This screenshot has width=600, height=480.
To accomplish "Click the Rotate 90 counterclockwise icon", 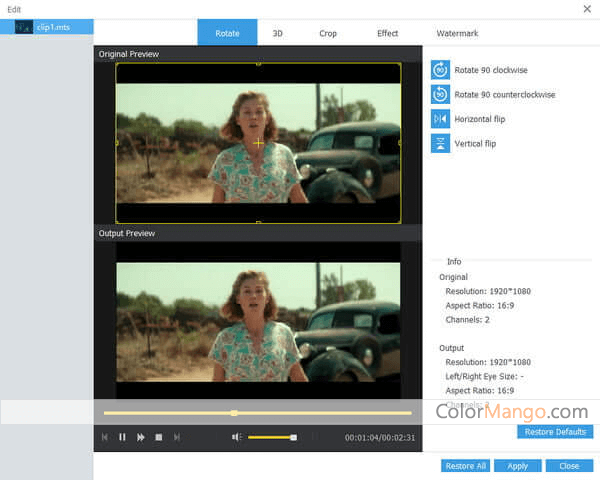I will [440, 94].
